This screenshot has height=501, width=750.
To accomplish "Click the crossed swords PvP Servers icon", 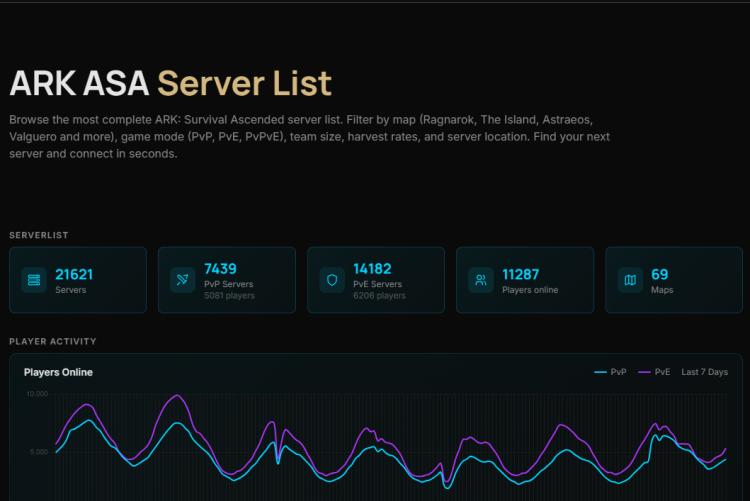I will [182, 280].
